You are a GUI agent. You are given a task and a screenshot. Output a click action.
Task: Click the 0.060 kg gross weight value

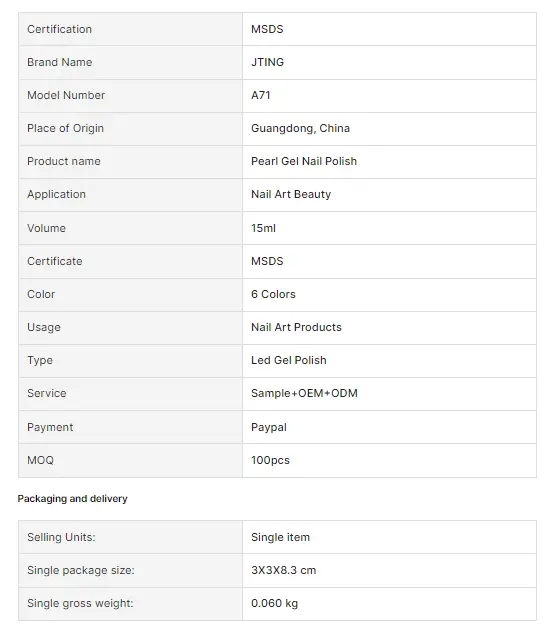tap(274, 604)
